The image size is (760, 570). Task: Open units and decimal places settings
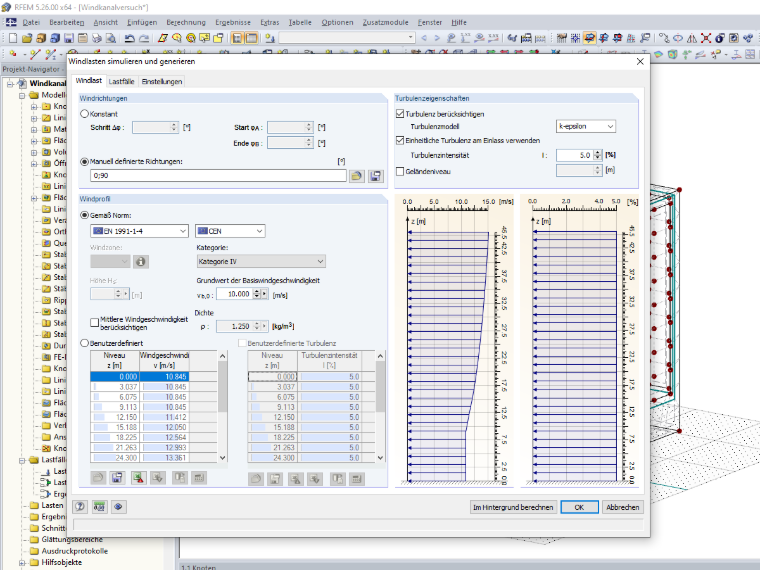pos(99,507)
